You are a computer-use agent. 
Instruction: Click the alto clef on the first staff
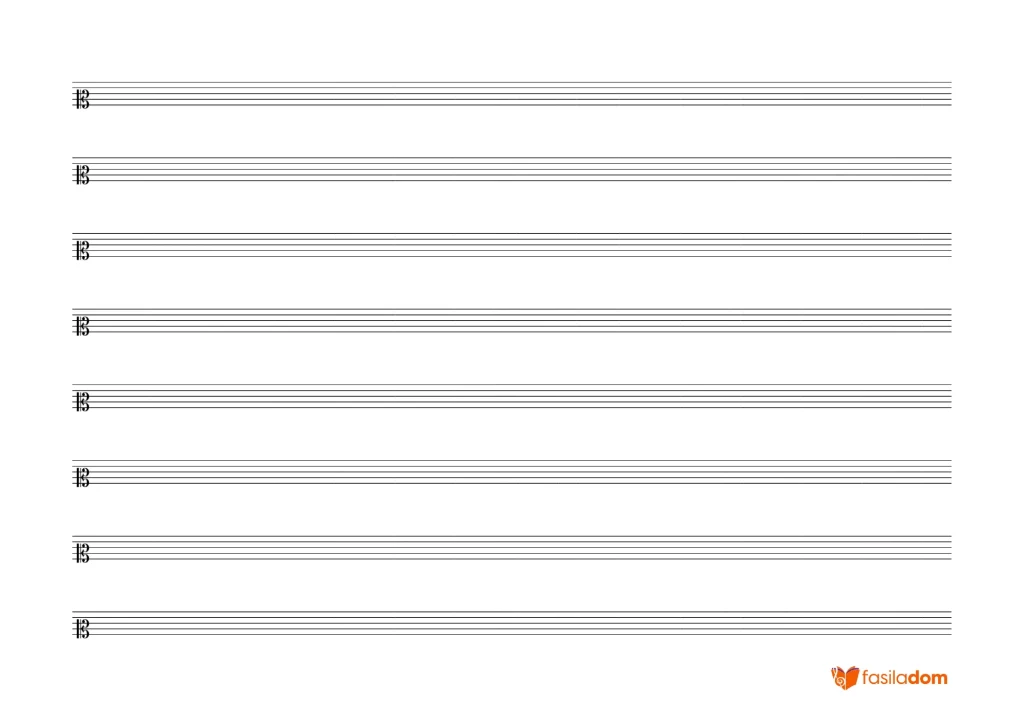(82, 99)
